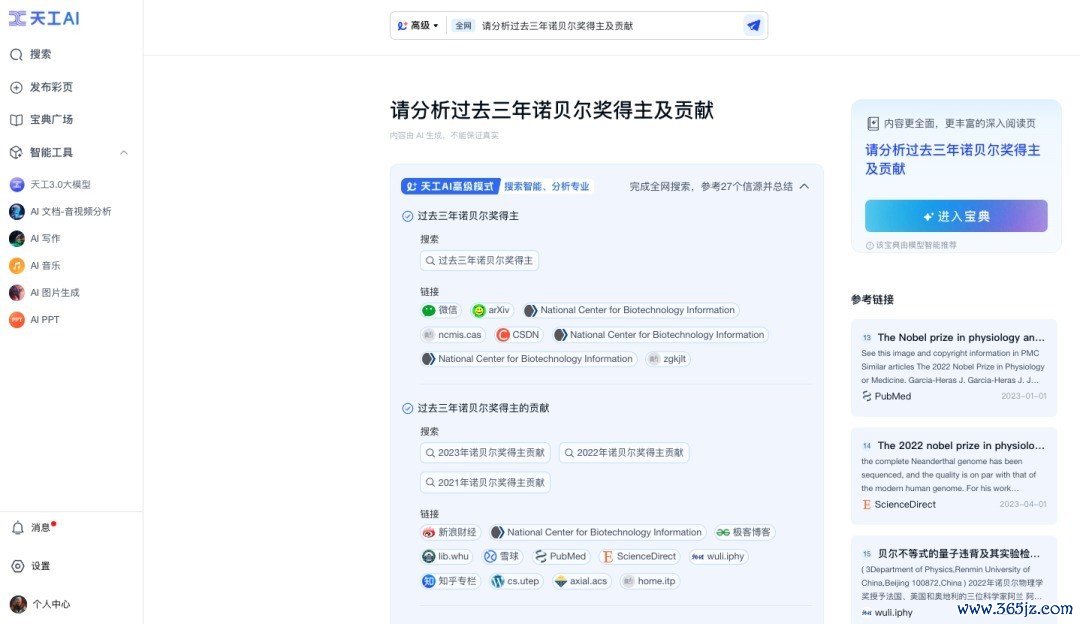Image resolution: width=1080 pixels, height=624 pixels.
Task: Open reference 13 The Nobel prize in physiology
Action: coord(954,368)
